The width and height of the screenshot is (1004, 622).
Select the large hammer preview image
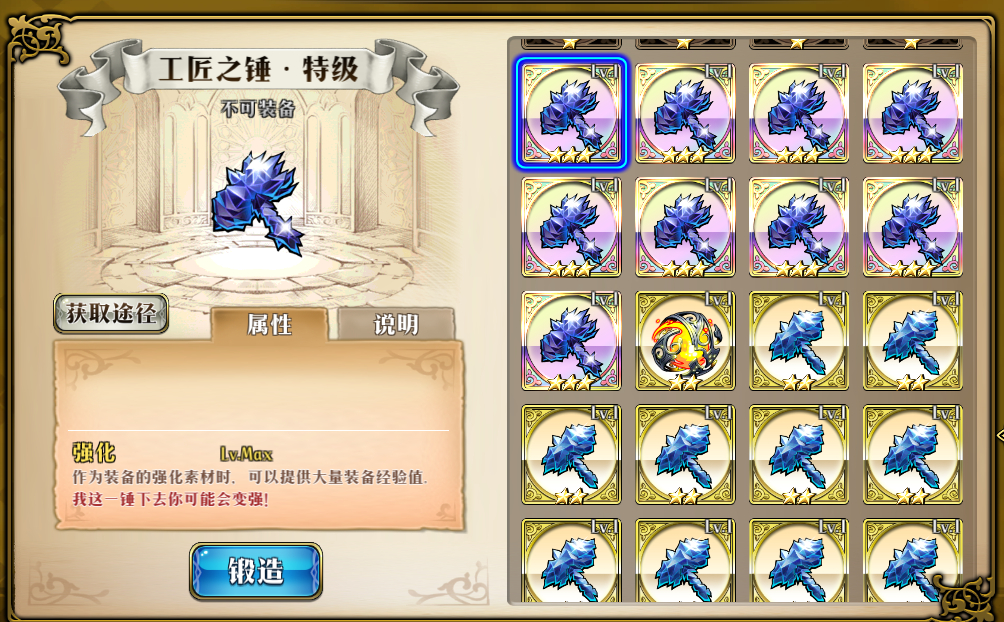pyautogui.click(x=258, y=202)
